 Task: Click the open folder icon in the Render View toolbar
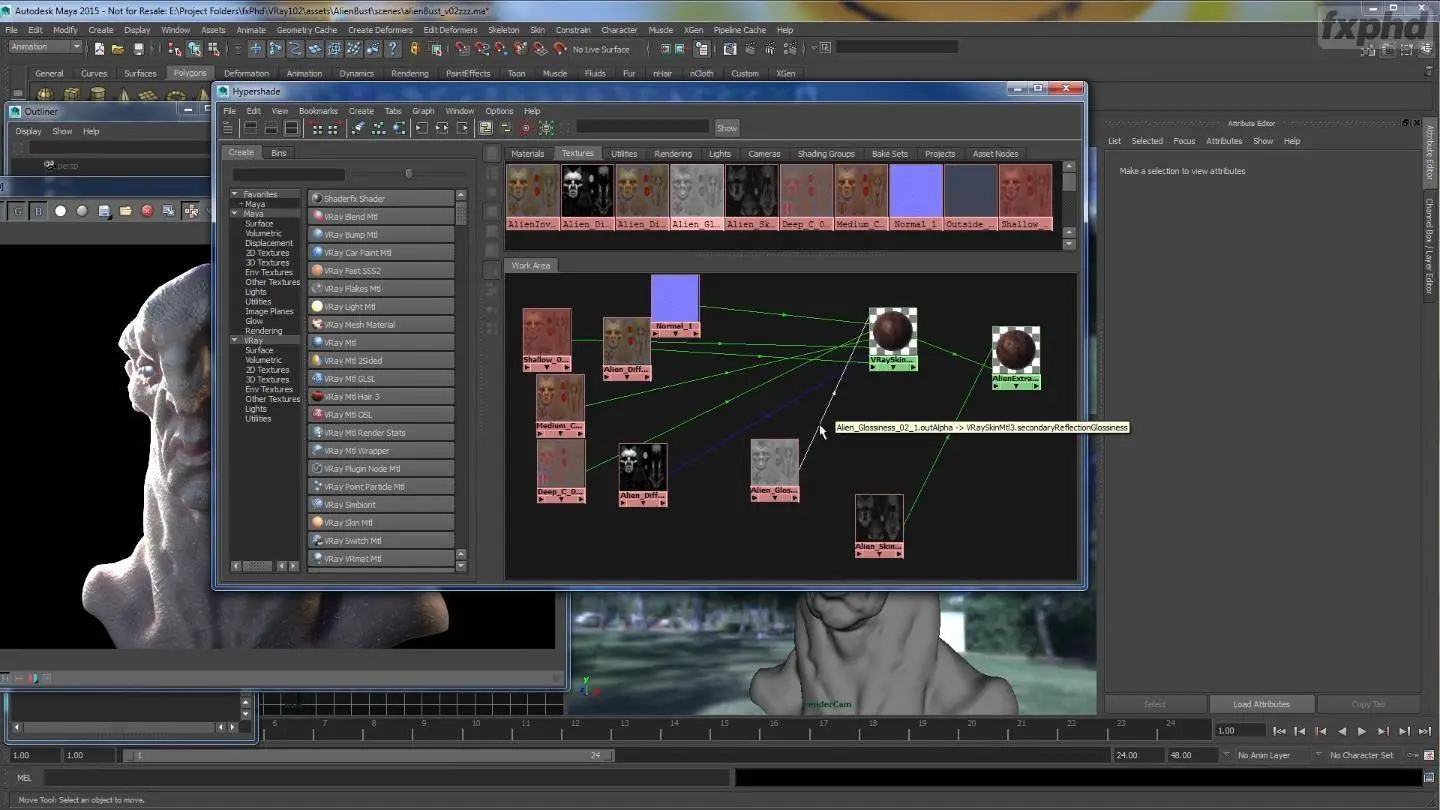coord(125,211)
